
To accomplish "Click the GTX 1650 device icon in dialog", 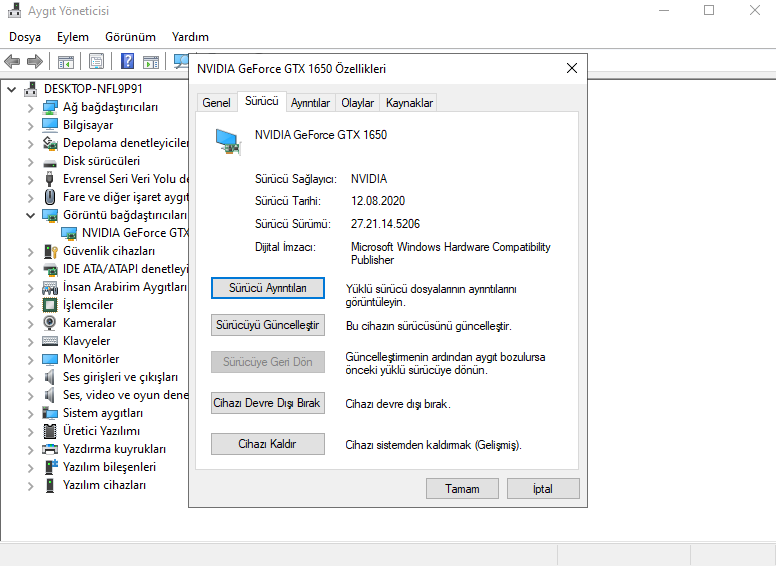I will [x=228, y=142].
